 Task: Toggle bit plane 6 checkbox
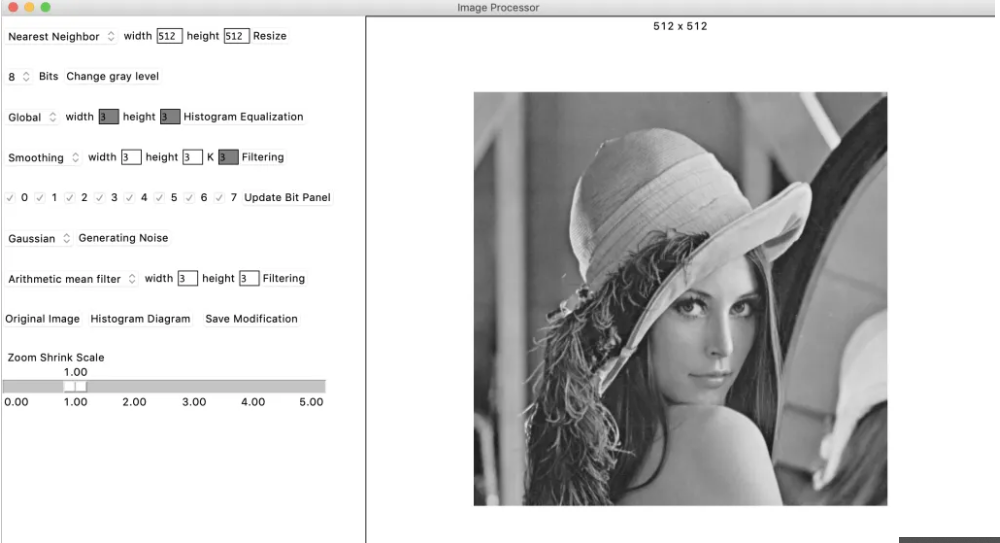tap(189, 198)
